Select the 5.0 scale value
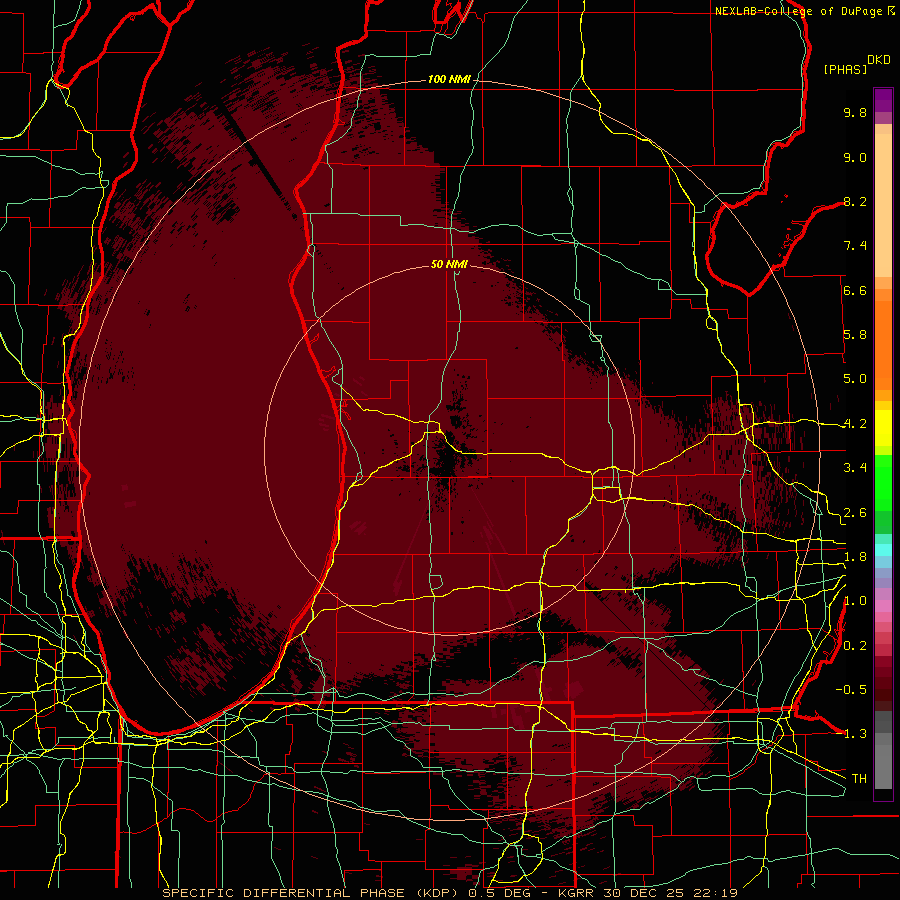This screenshot has height=900, width=900. (x=855, y=379)
